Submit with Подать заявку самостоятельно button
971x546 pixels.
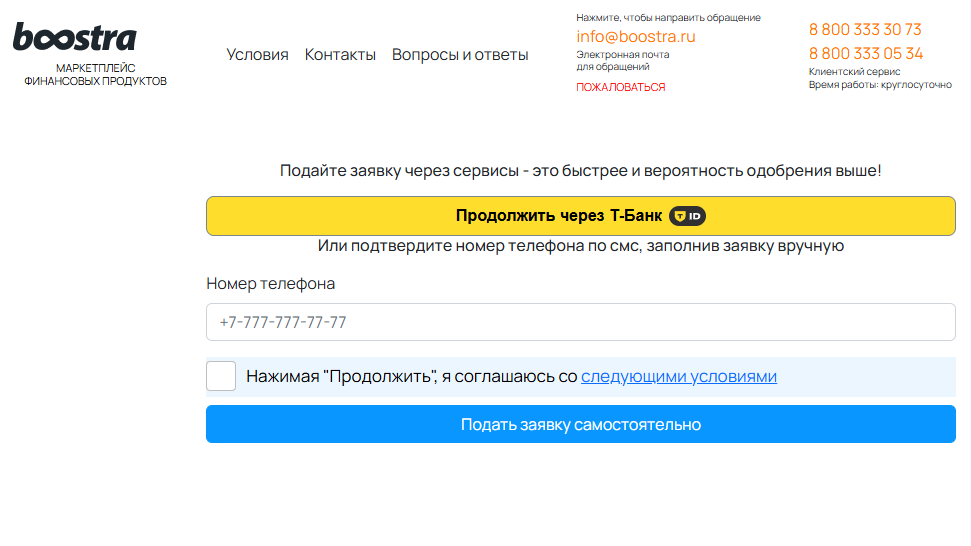point(580,425)
